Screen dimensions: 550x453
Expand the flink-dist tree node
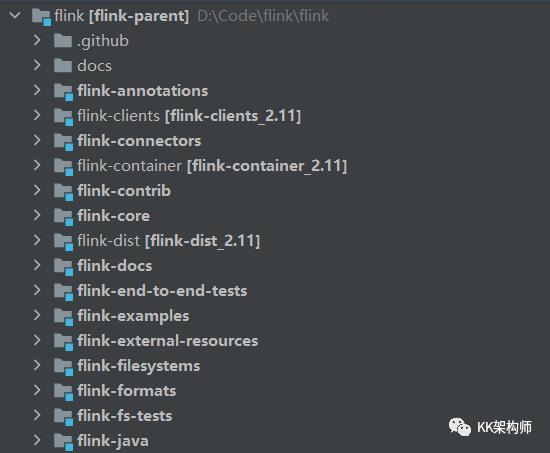tap(37, 240)
